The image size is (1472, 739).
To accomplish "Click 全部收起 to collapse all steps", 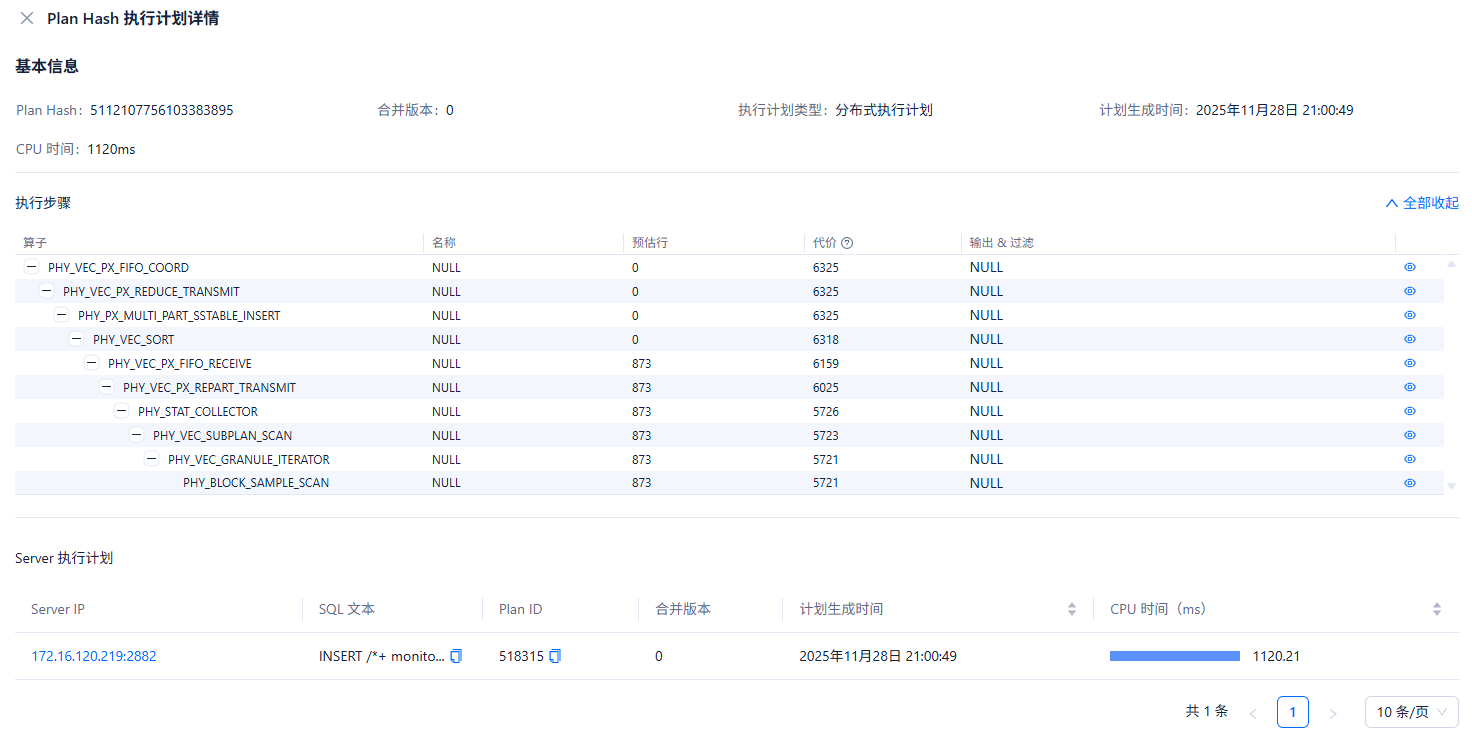I will (x=1421, y=203).
